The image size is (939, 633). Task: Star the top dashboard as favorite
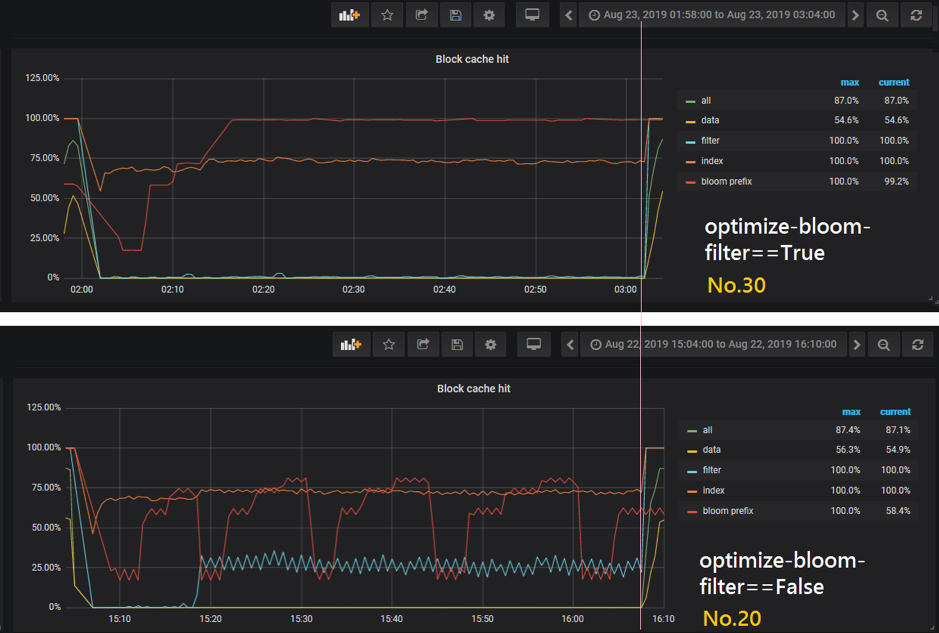point(388,15)
